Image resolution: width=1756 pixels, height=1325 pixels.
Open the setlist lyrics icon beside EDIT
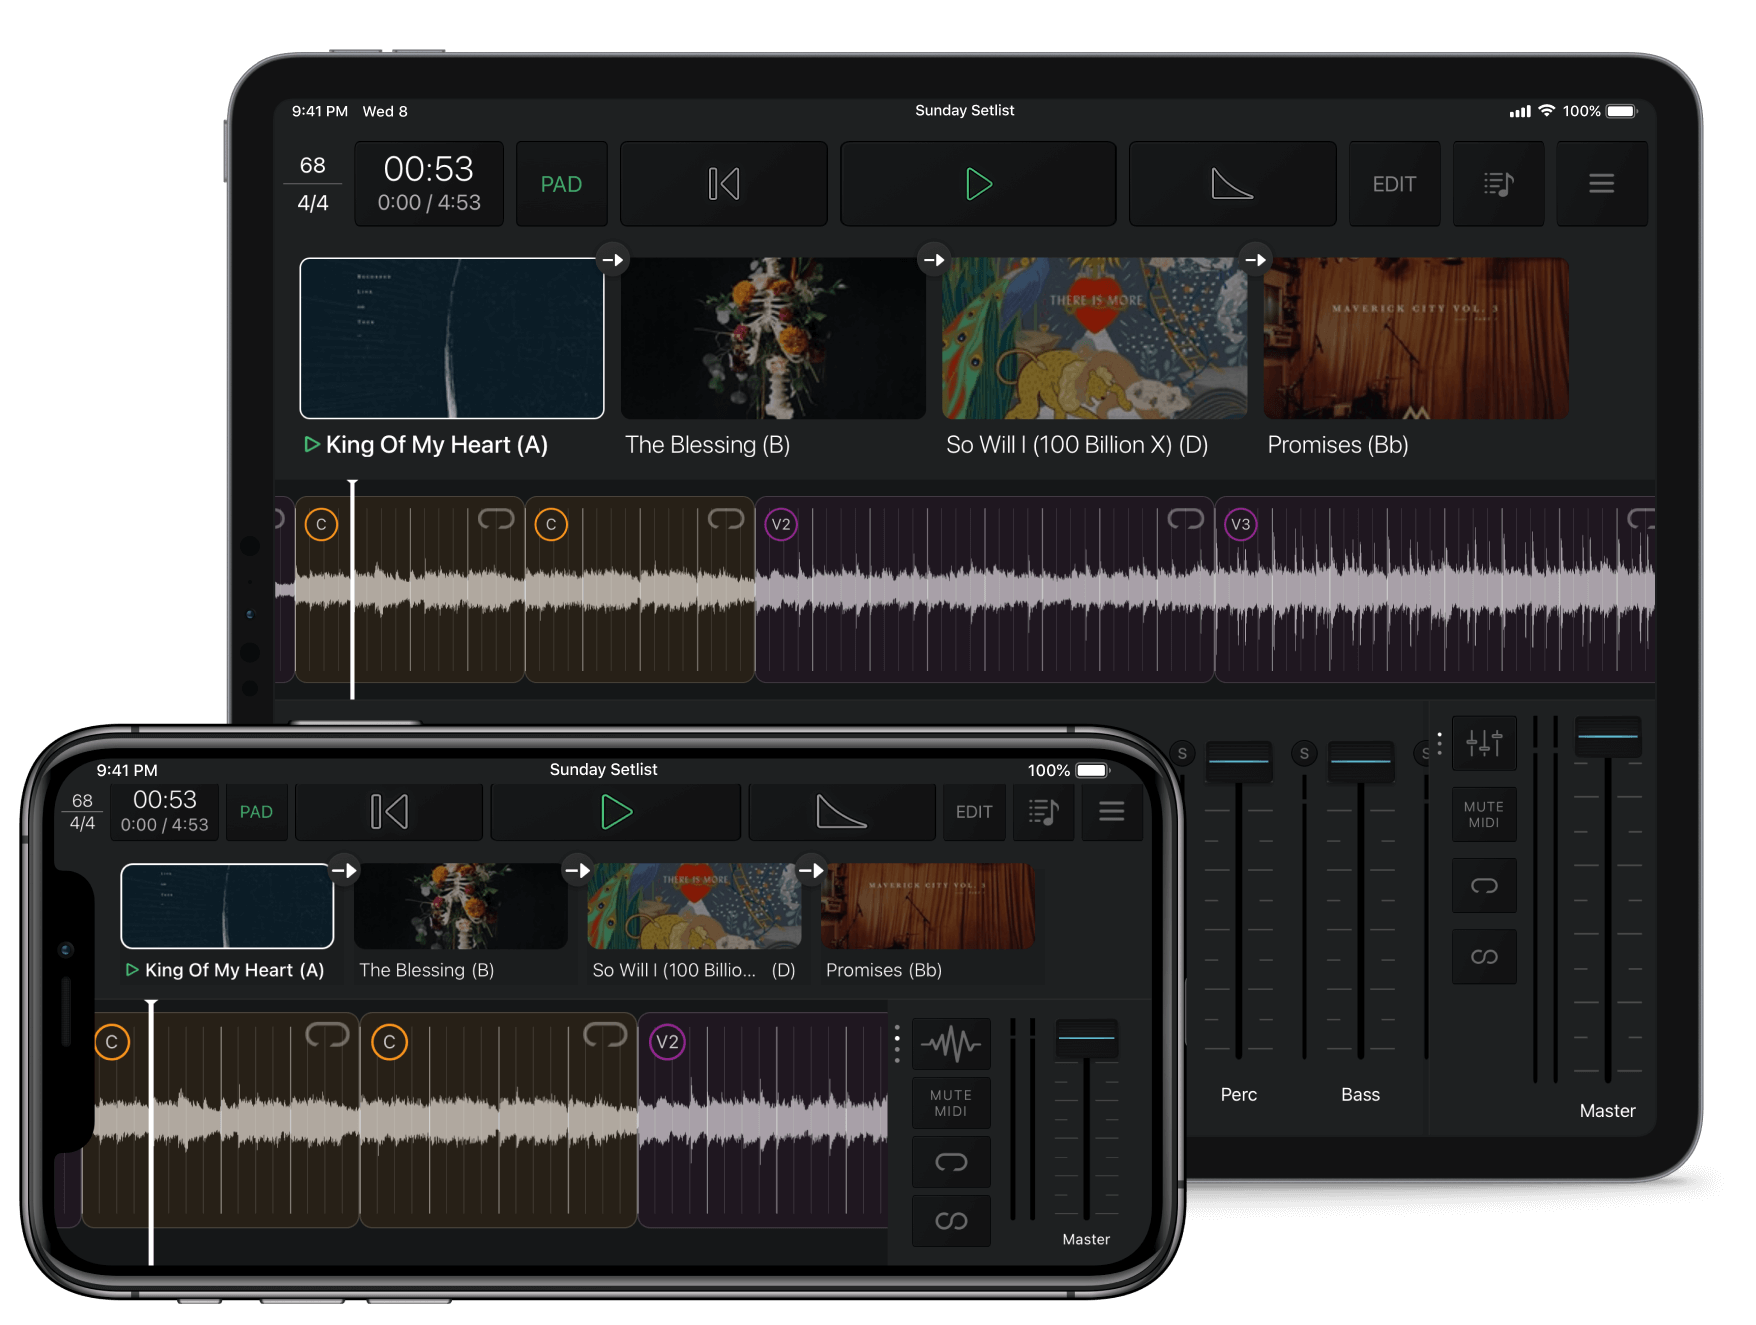point(1499,183)
